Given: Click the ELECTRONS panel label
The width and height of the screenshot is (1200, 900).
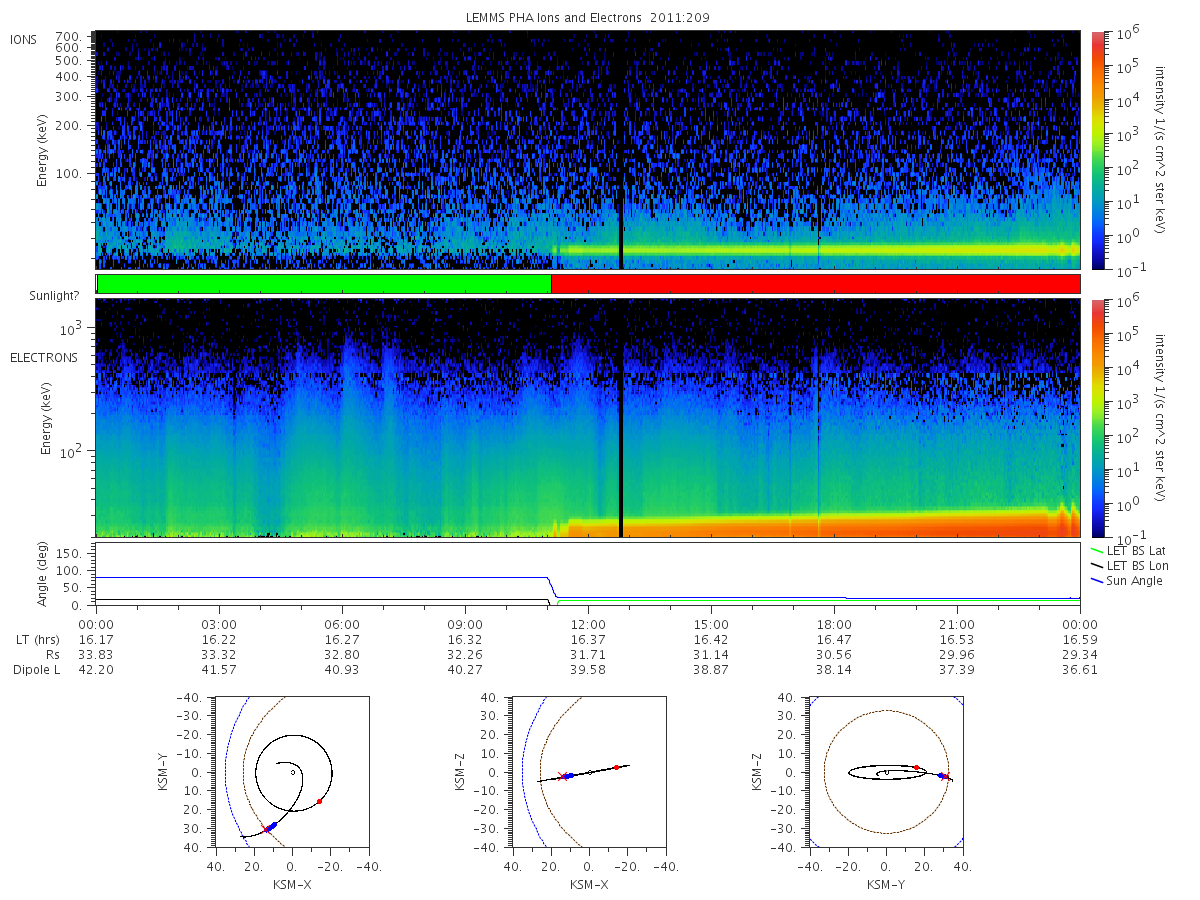Looking at the screenshot, I should [x=43, y=357].
